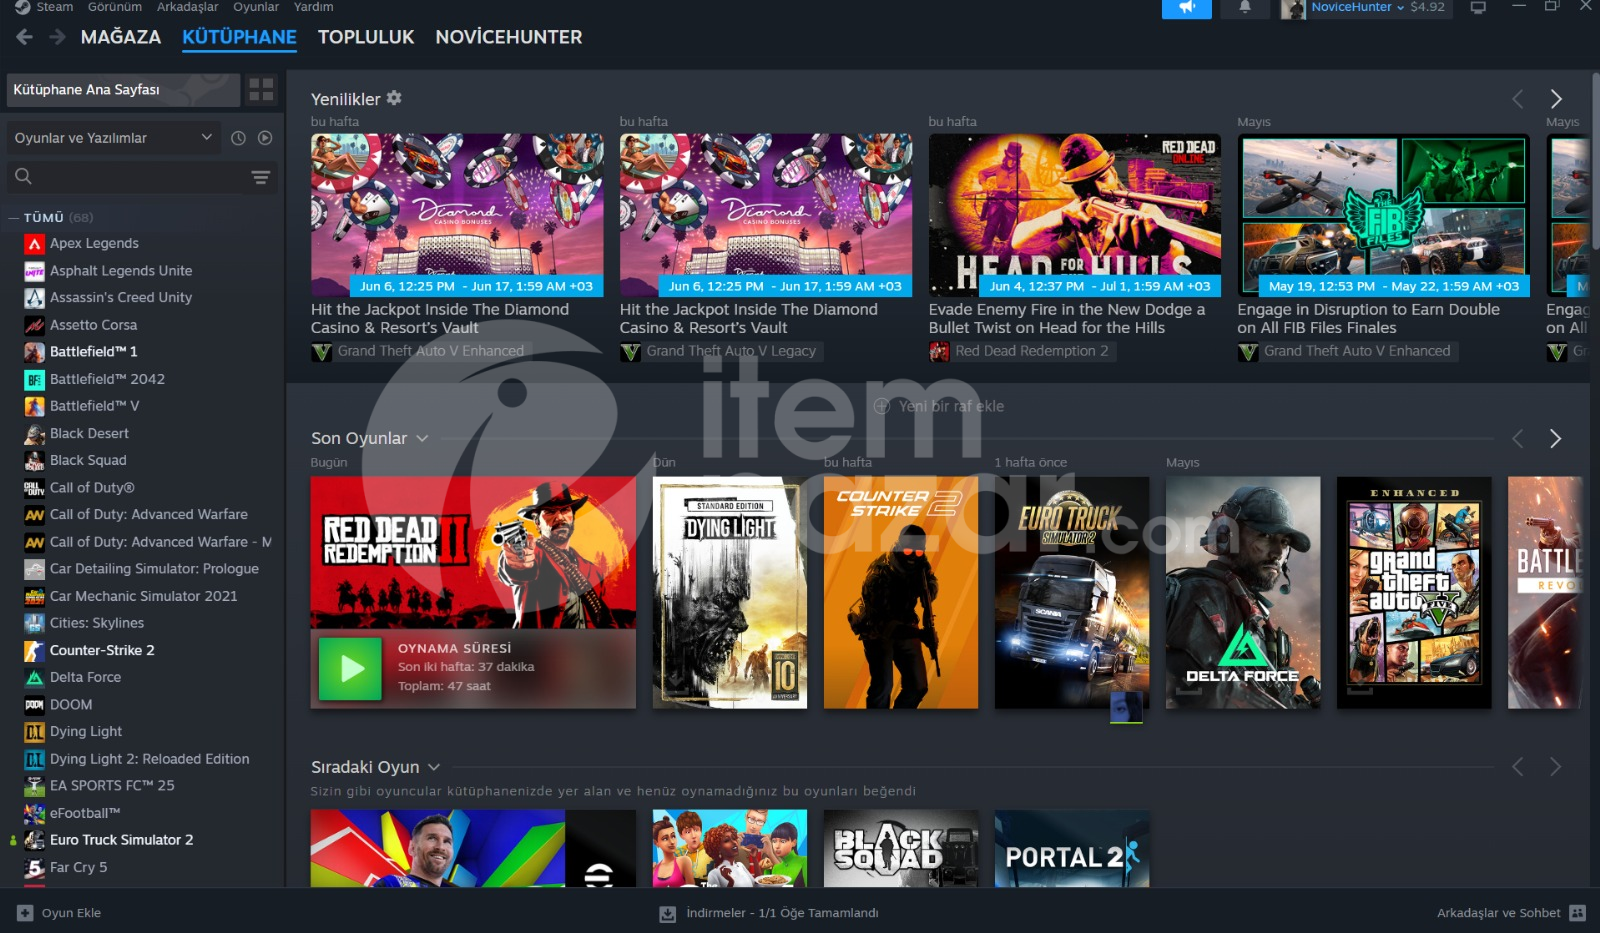Screen dimensions: 1600x933
Task: Click Delta Force list icon
Action: (x=34, y=677)
